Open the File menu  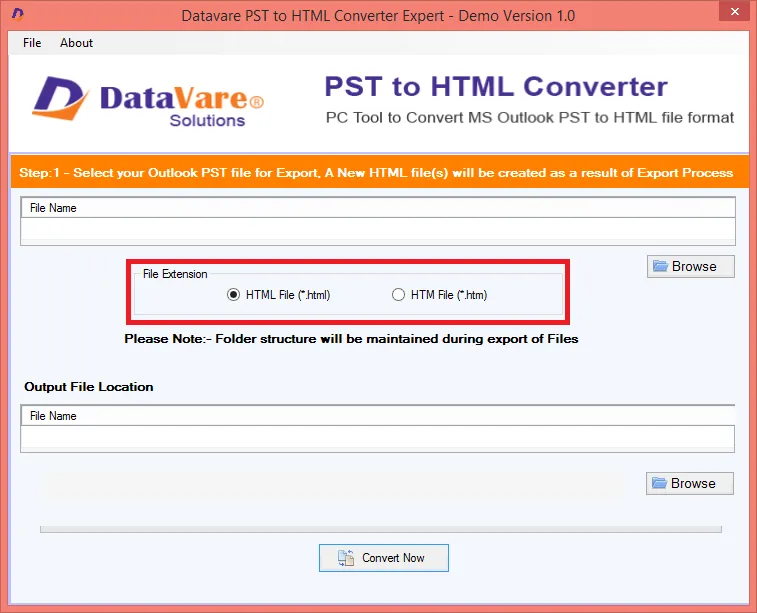[32, 43]
